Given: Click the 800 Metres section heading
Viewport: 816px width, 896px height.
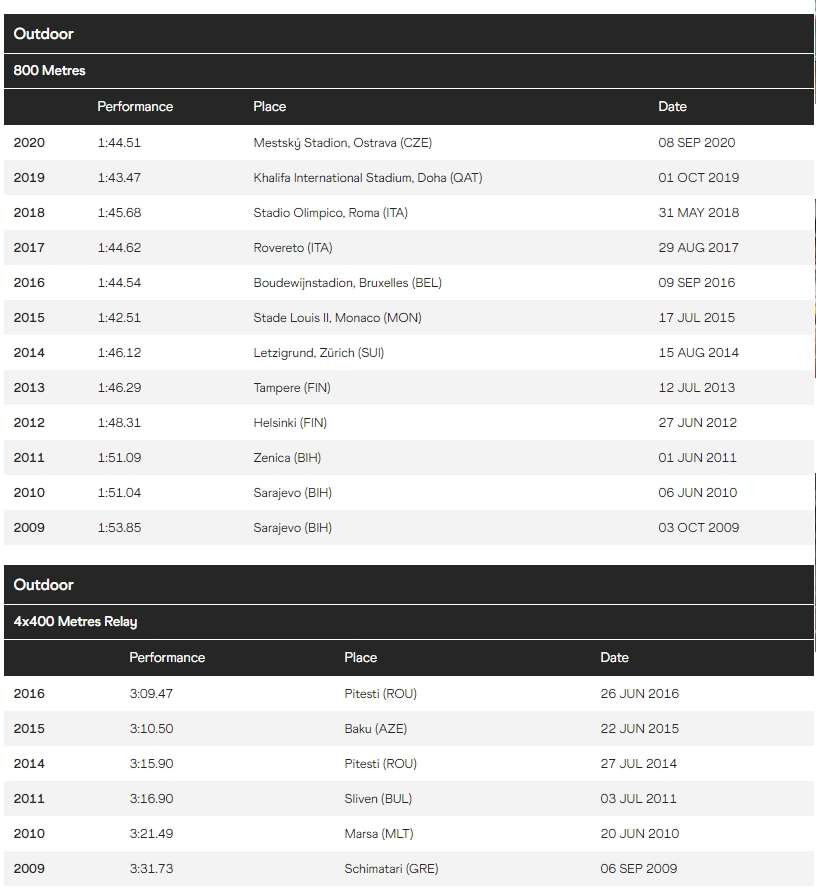Looking at the screenshot, I should [x=50, y=71].
